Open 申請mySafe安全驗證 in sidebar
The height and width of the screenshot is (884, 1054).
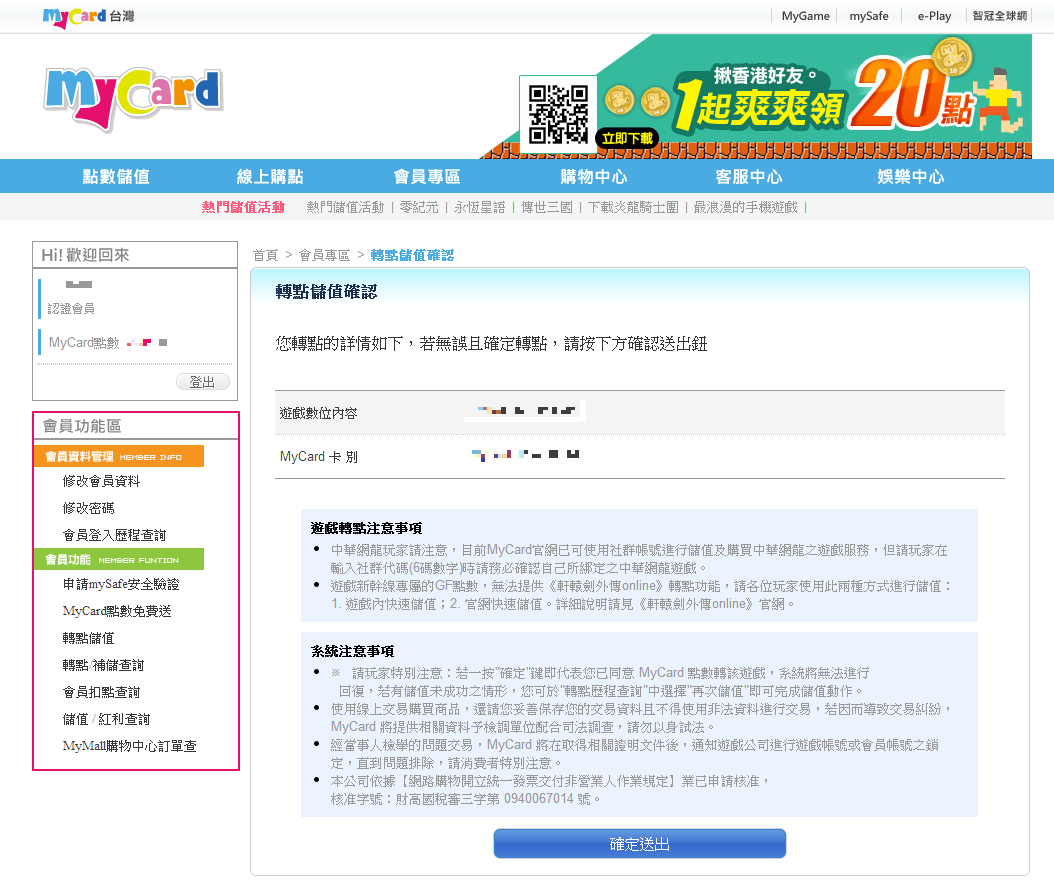point(121,584)
